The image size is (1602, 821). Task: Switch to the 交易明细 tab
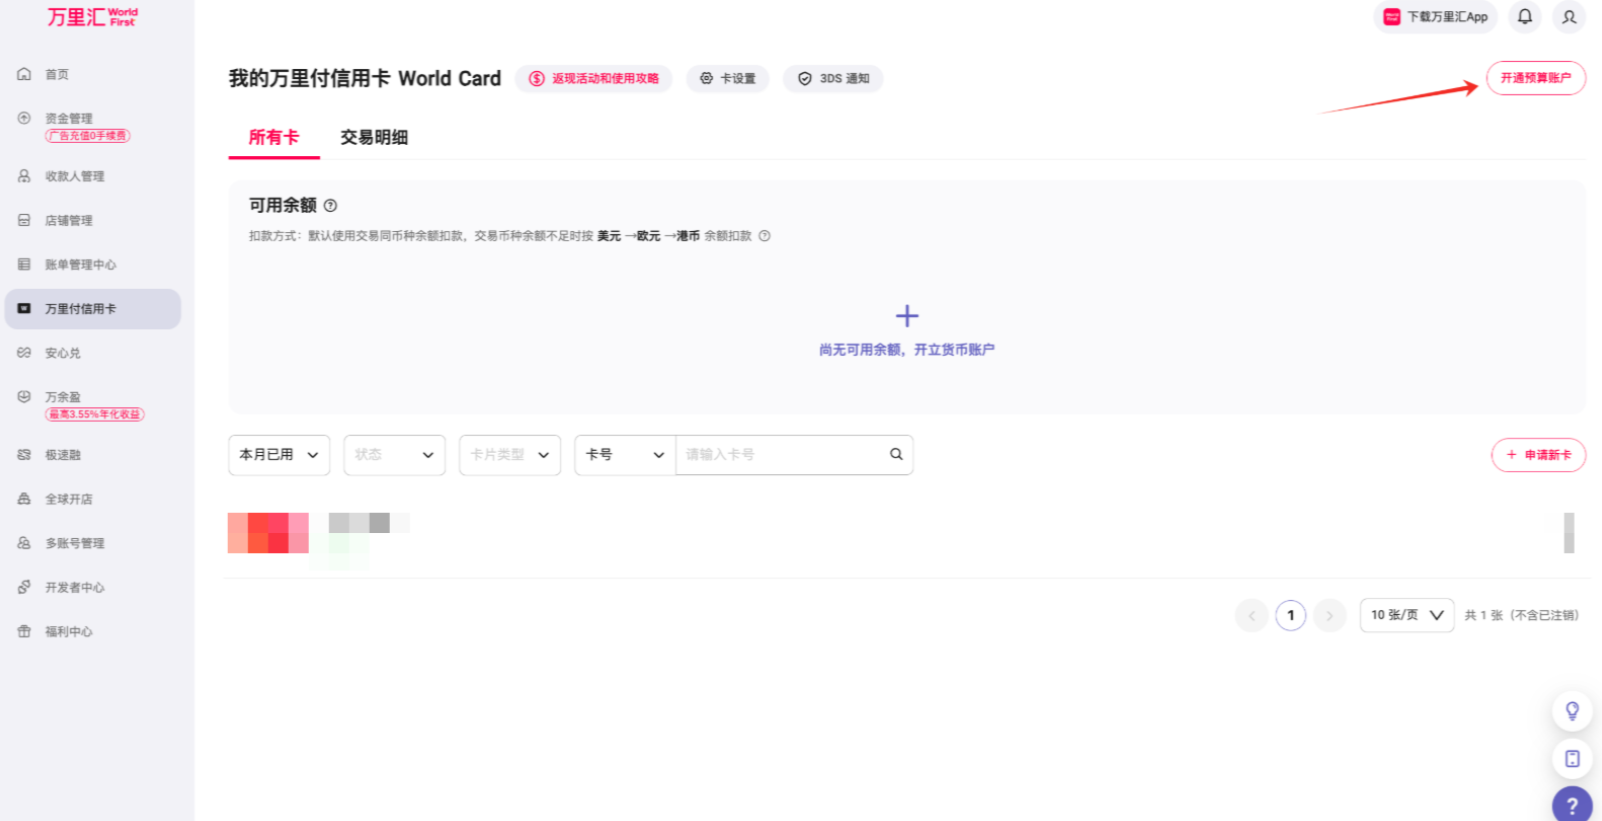(x=374, y=138)
